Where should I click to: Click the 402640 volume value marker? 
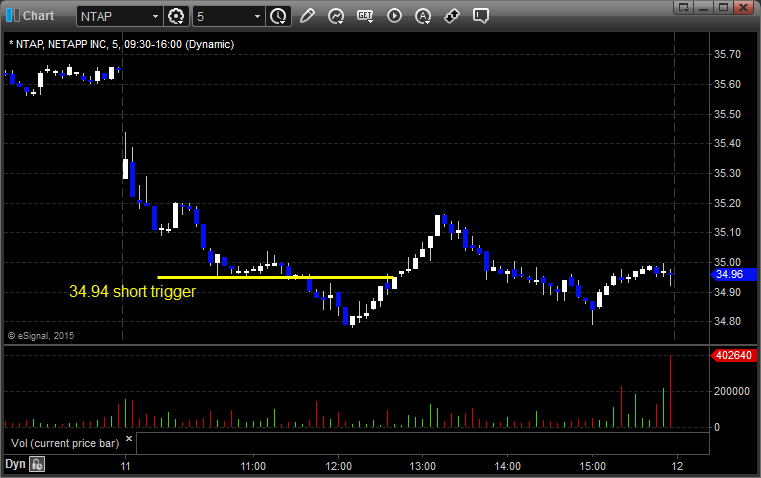point(733,355)
